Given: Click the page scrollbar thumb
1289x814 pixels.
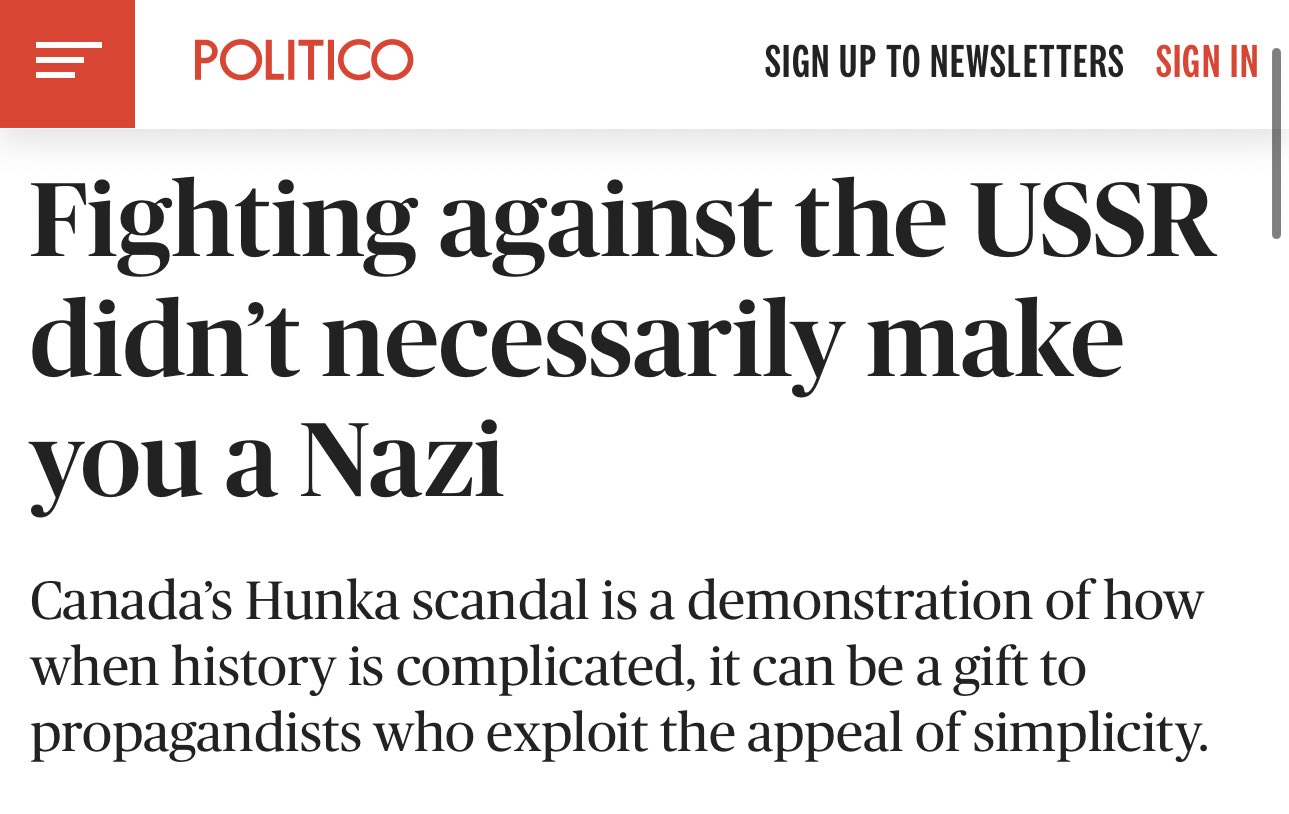Looking at the screenshot, I should point(1276,143).
